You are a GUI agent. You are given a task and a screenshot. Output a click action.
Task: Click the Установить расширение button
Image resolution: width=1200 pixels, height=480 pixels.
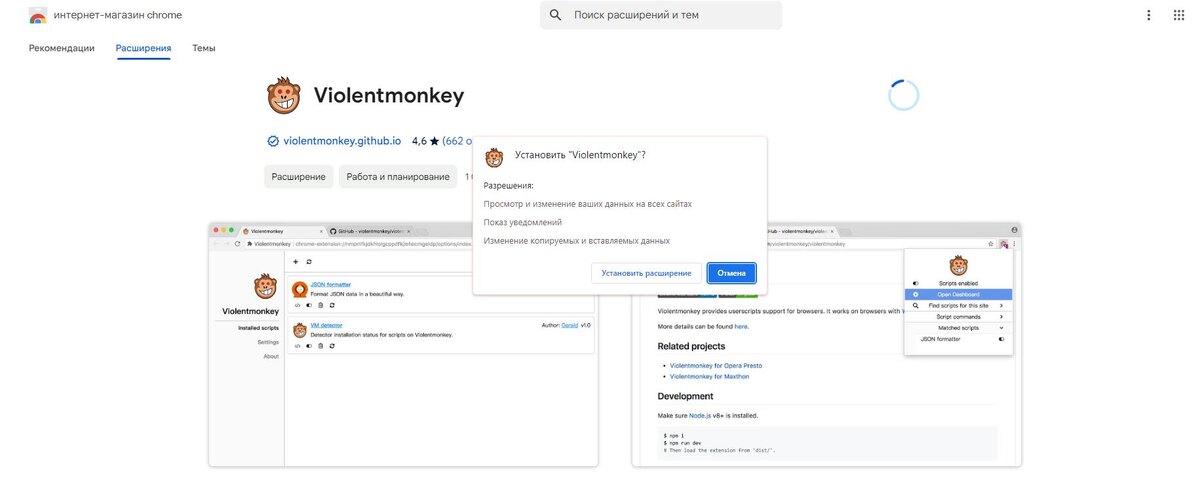pyautogui.click(x=647, y=273)
